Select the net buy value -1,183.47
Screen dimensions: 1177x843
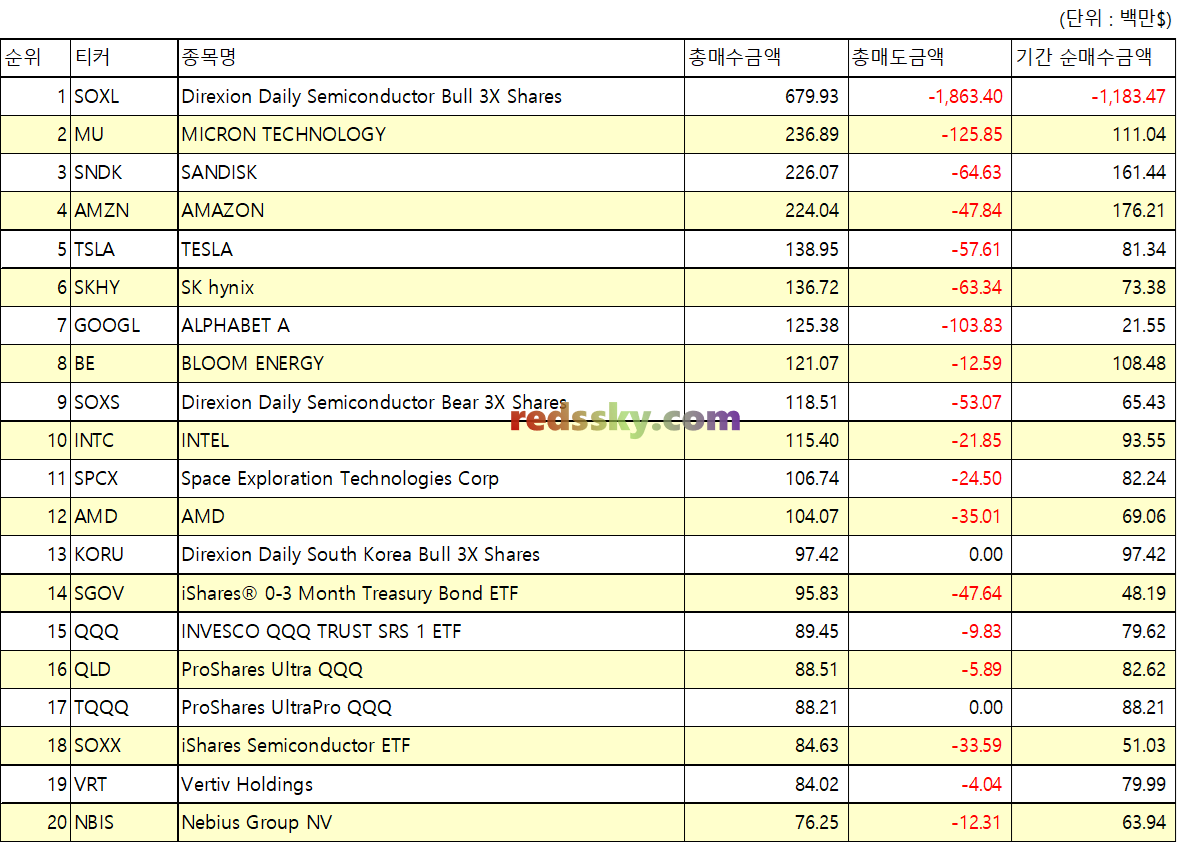point(1128,97)
